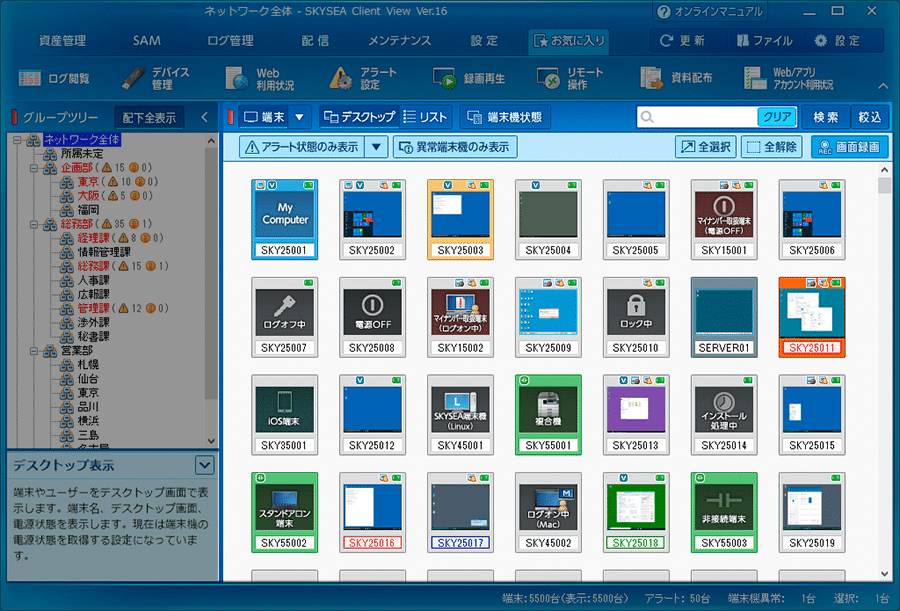Select installing terminal SKY25014
This screenshot has height=611, width=900.
pos(724,415)
